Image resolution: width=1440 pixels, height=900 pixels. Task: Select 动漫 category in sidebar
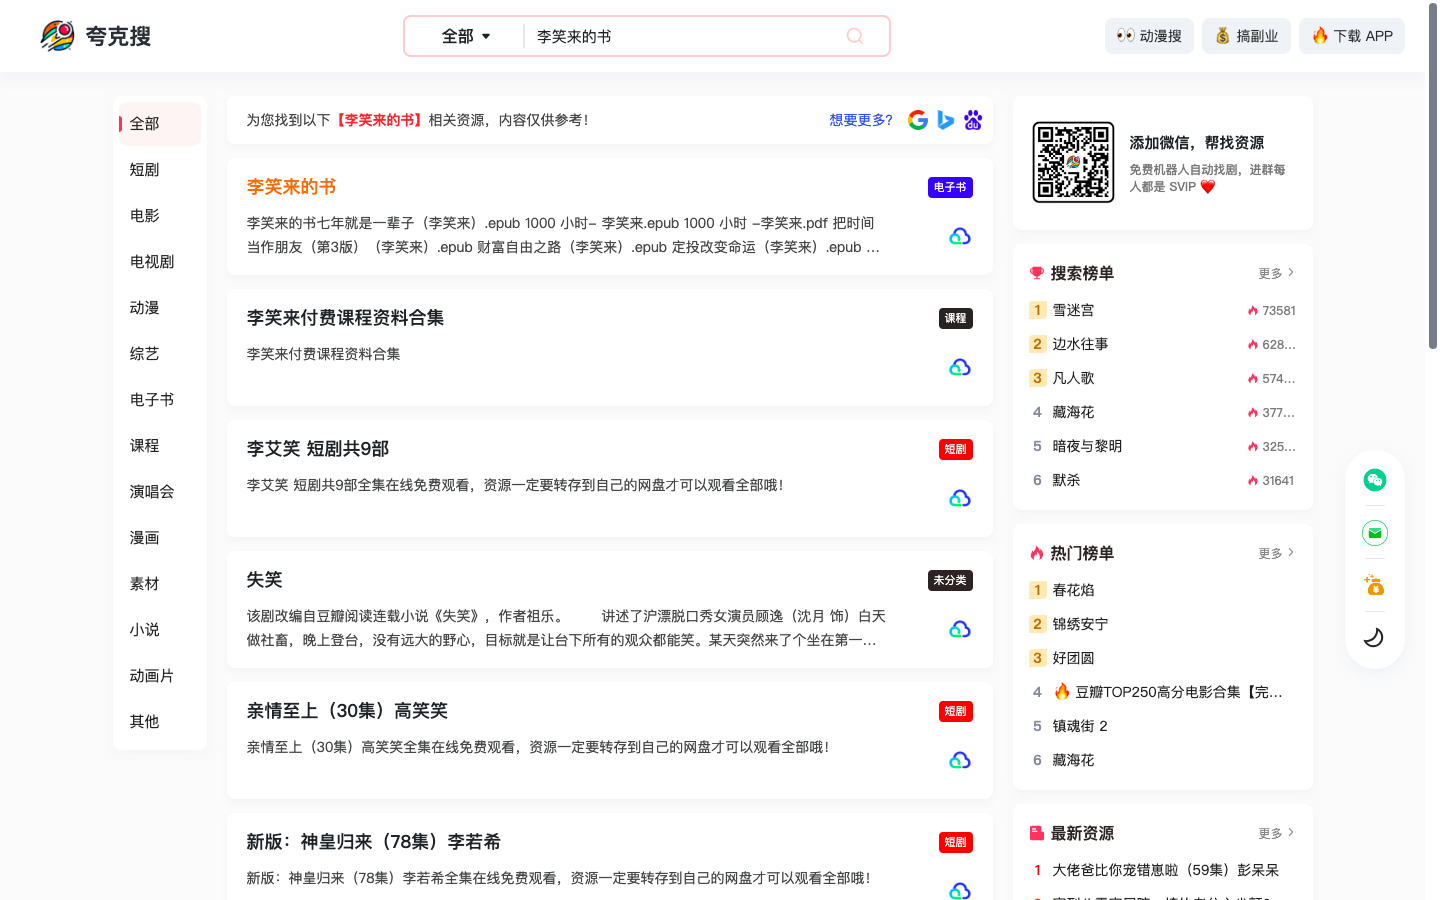click(160, 308)
